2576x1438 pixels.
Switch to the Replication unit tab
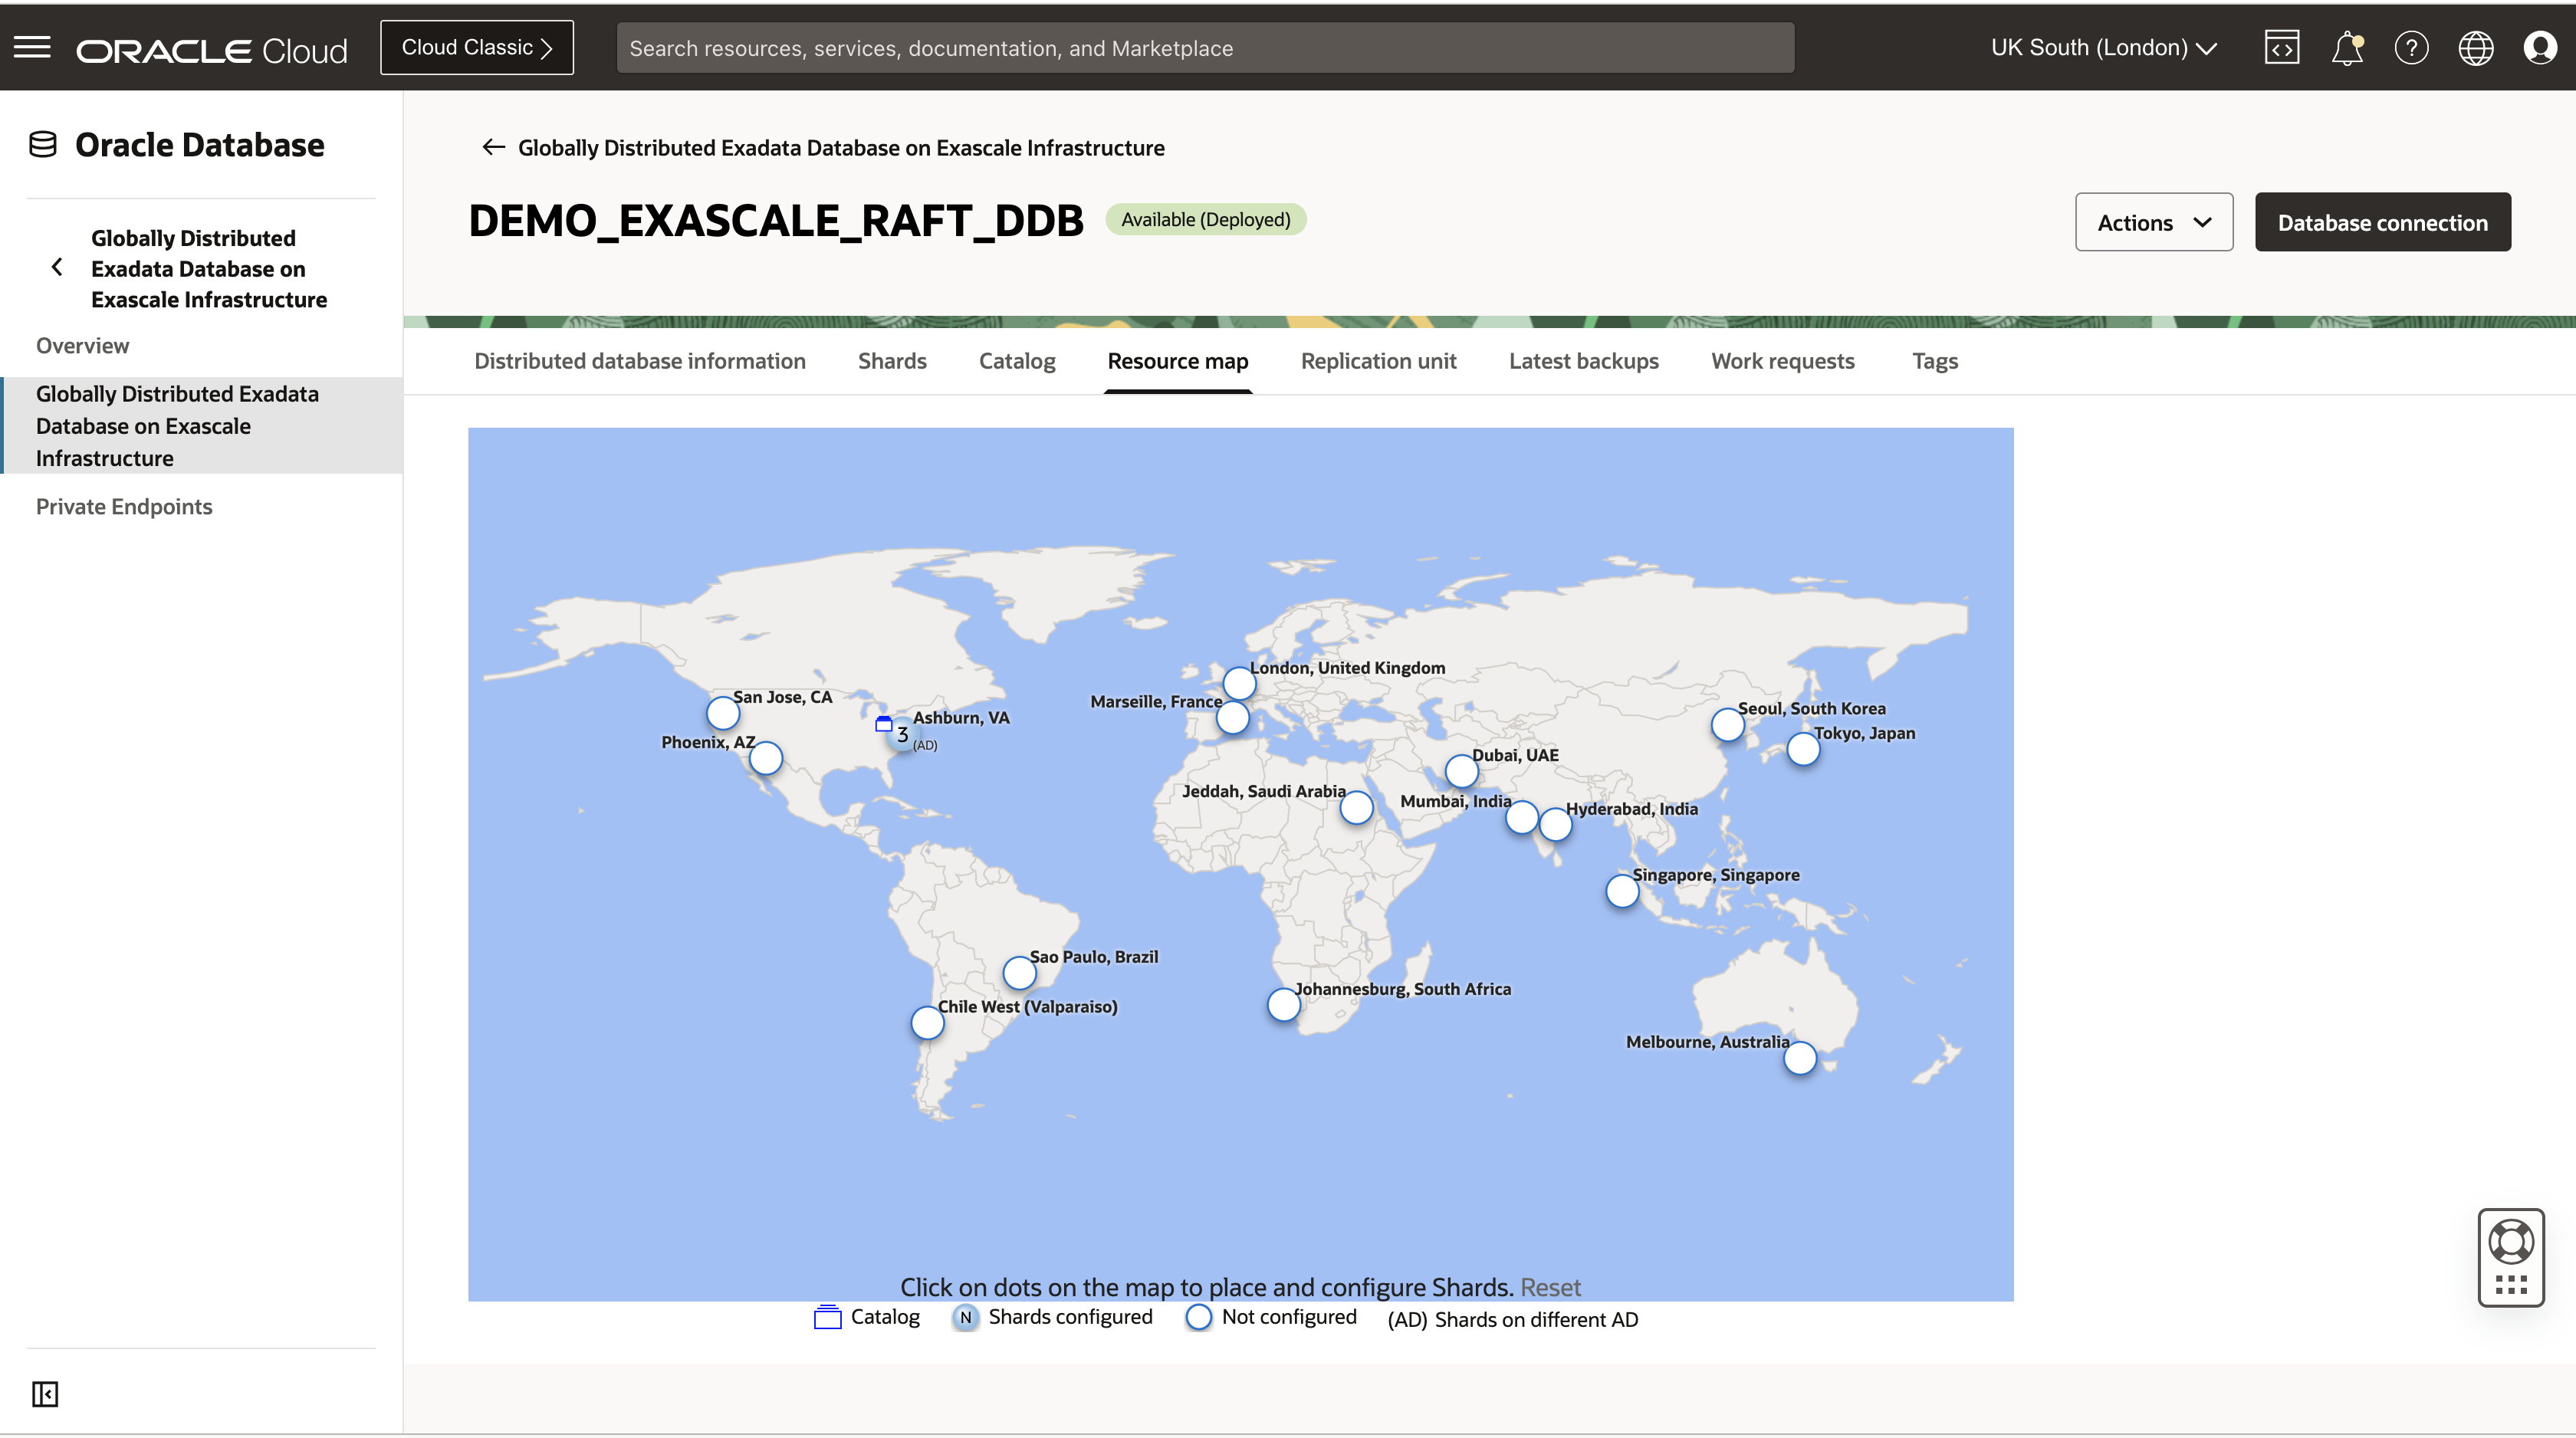[1379, 361]
